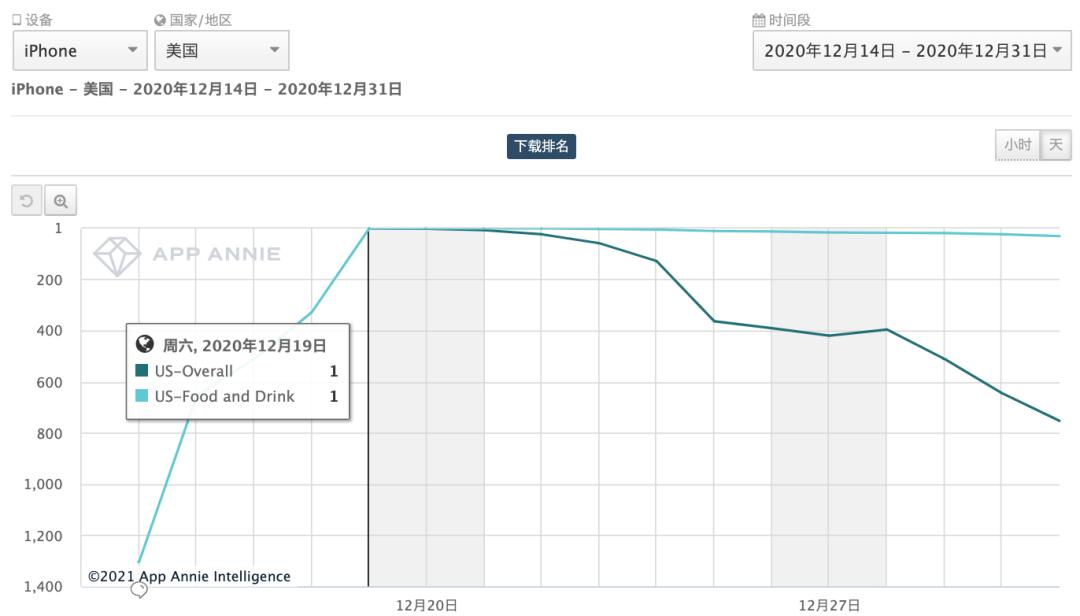Click the globe icon in the tooltip

pos(144,345)
